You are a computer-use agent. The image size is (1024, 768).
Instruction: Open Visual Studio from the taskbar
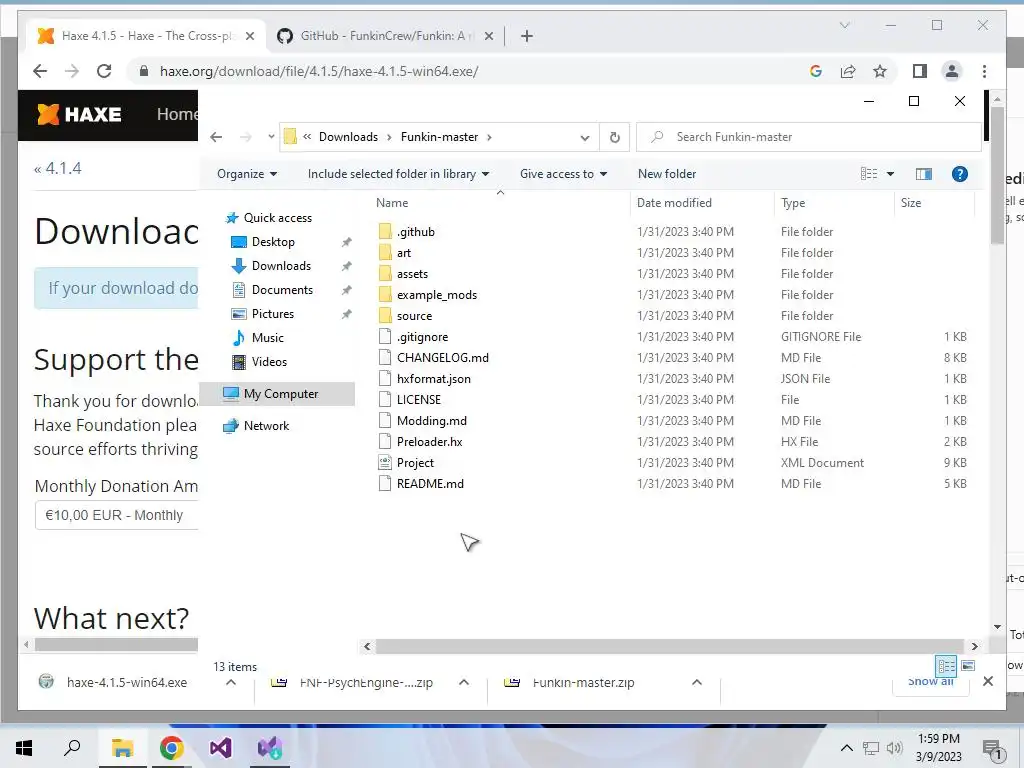coord(220,748)
